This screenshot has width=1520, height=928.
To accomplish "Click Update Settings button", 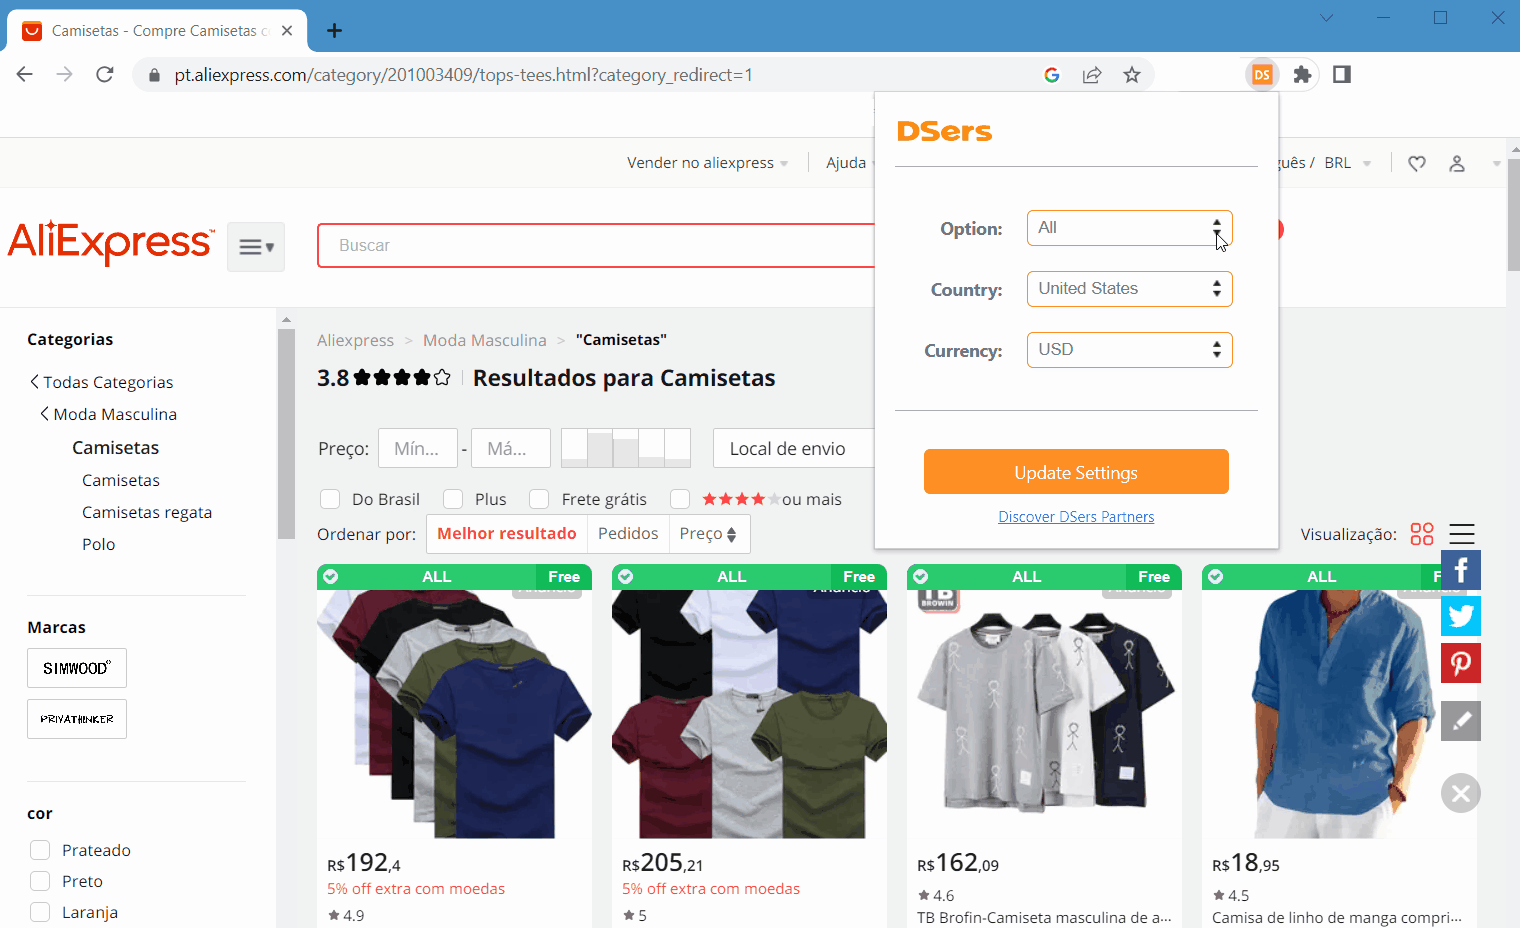I will pos(1076,472).
